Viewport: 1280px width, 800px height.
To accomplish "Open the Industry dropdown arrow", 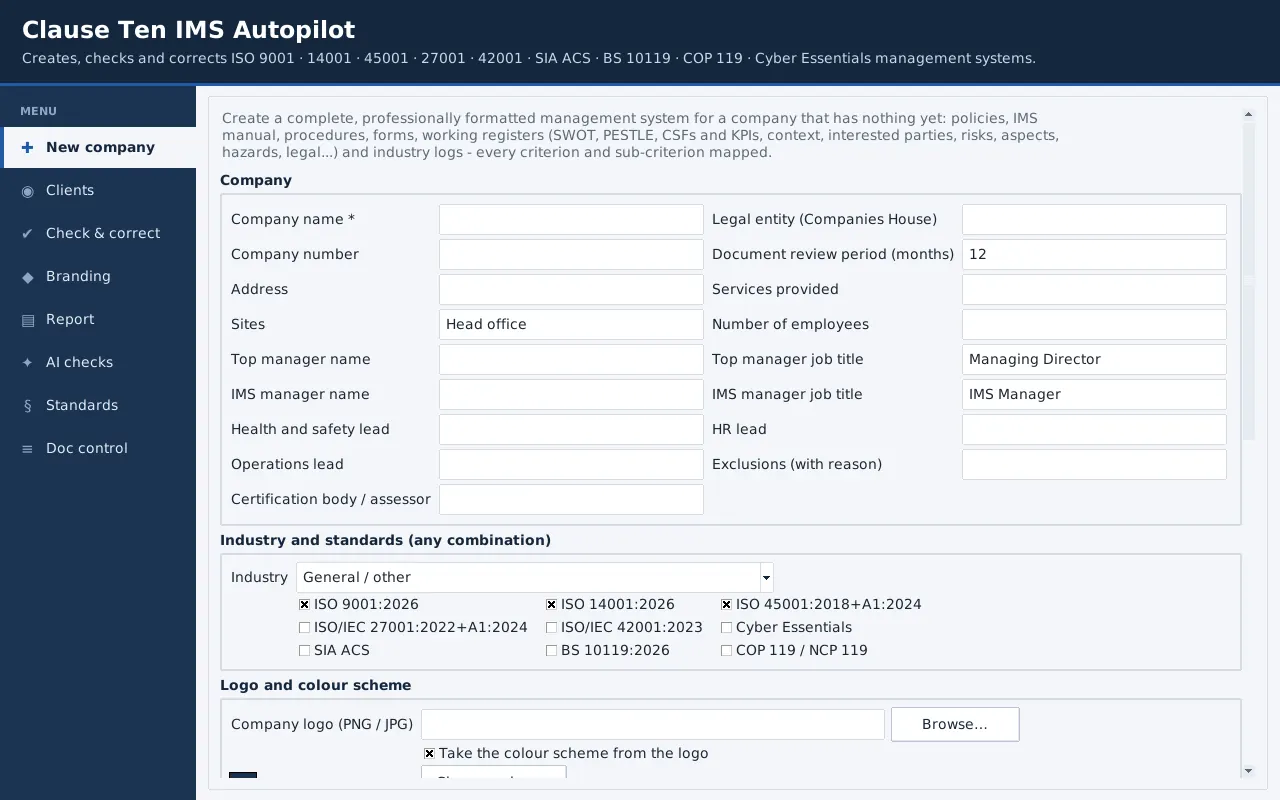I will (x=767, y=577).
